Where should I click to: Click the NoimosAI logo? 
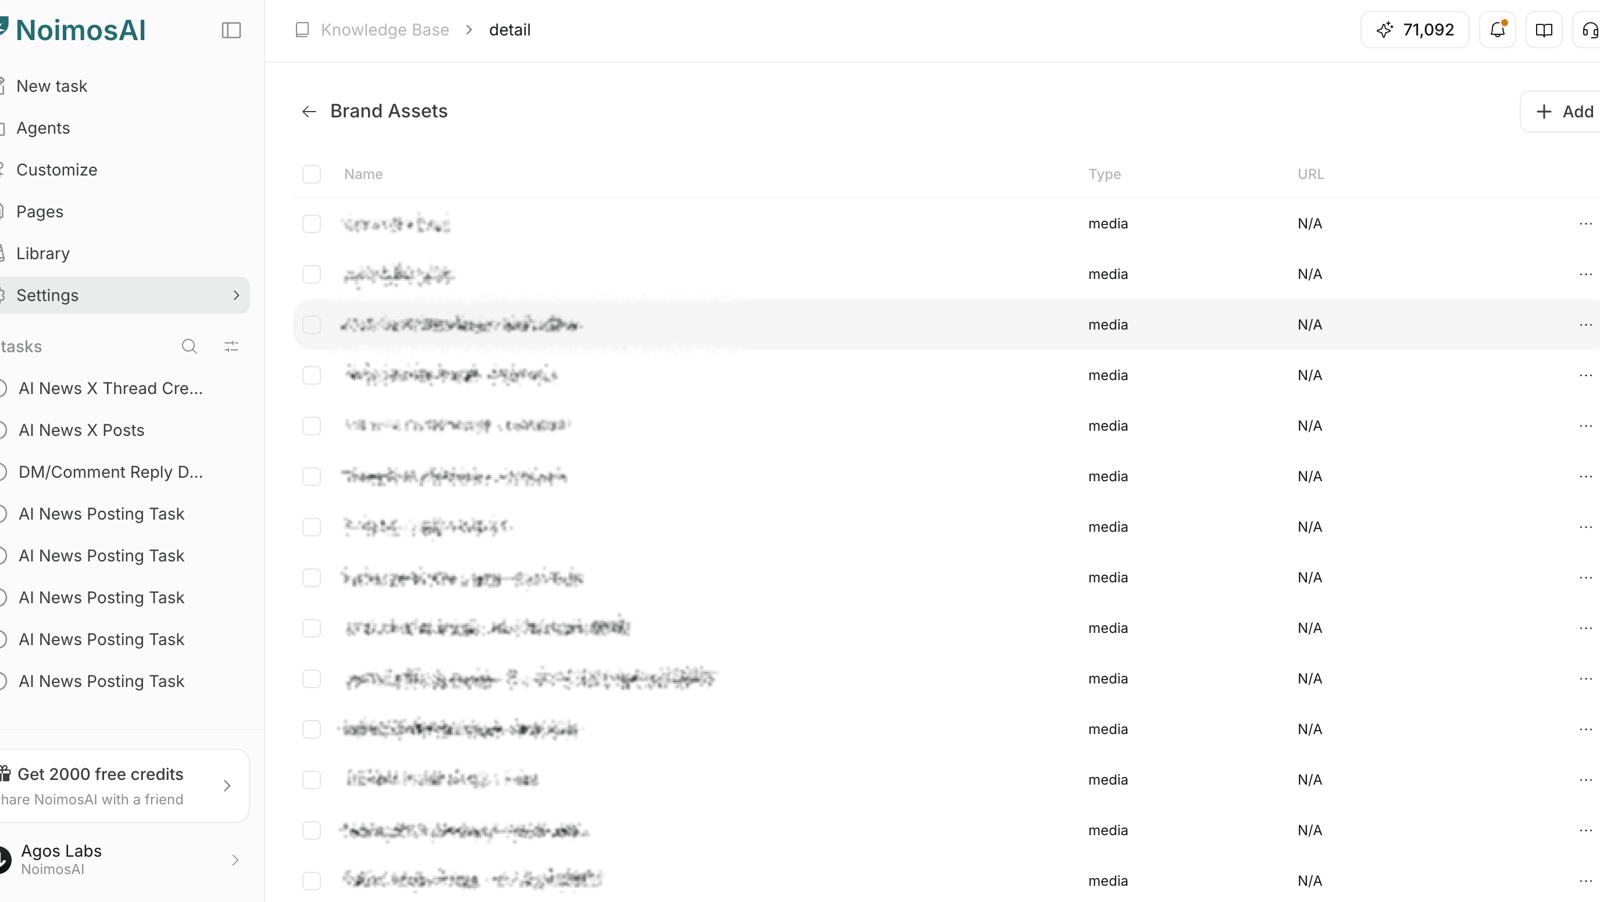click(x=73, y=30)
